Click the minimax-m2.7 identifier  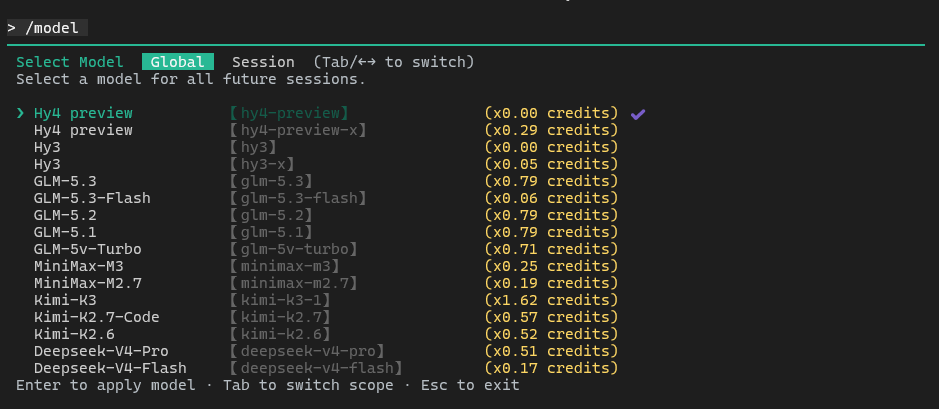click(x=293, y=283)
